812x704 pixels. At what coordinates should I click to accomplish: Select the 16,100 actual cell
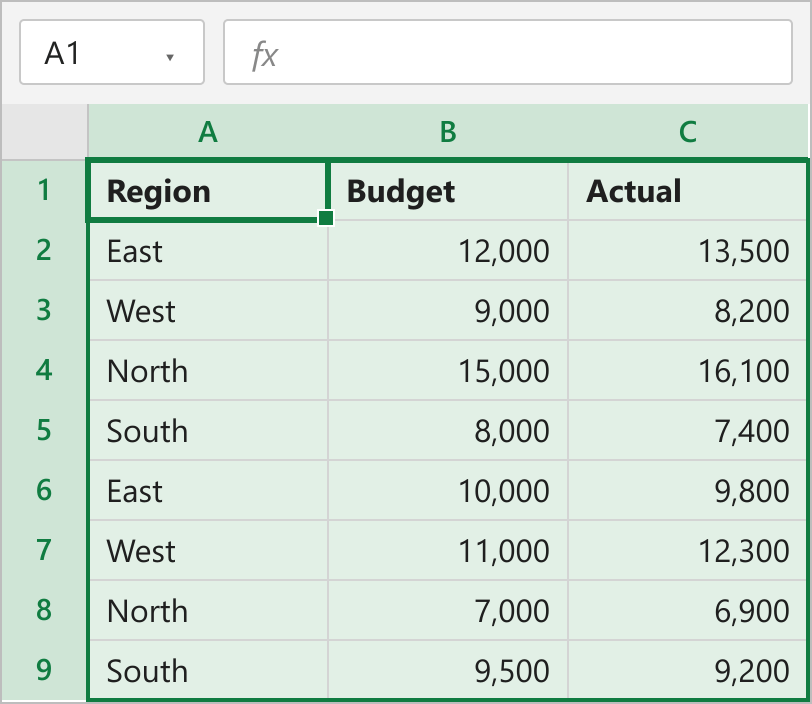tap(687, 370)
